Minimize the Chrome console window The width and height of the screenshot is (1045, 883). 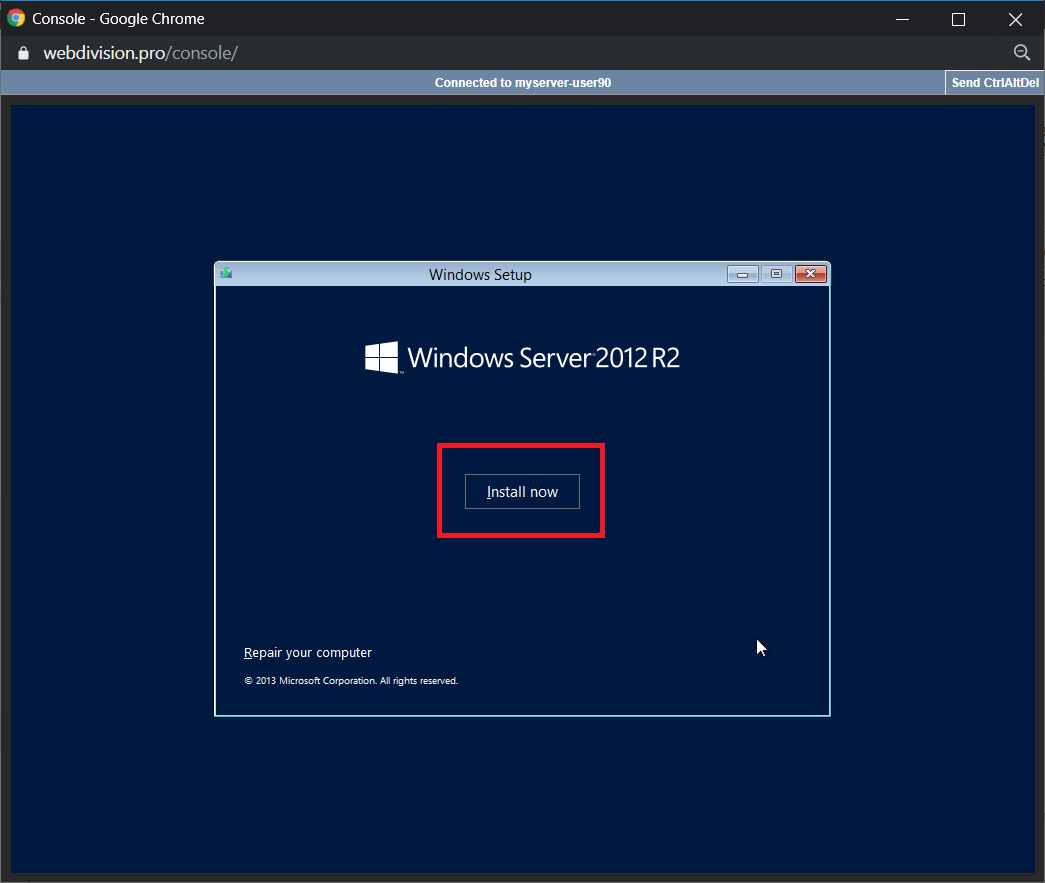(x=901, y=19)
